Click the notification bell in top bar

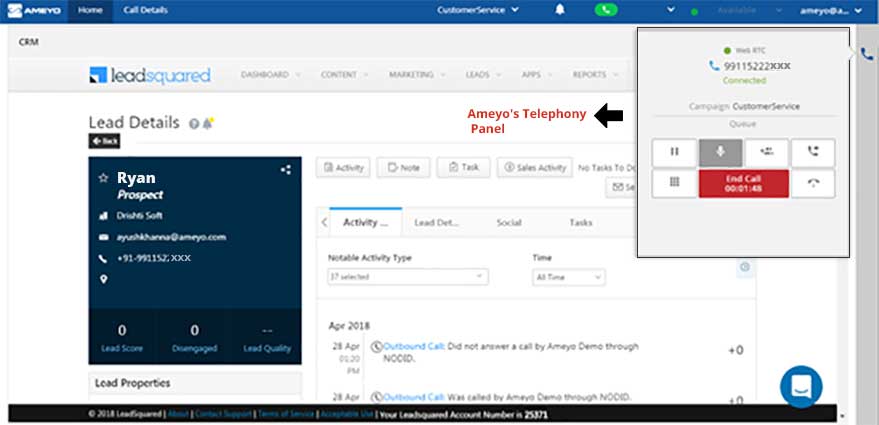coord(559,10)
